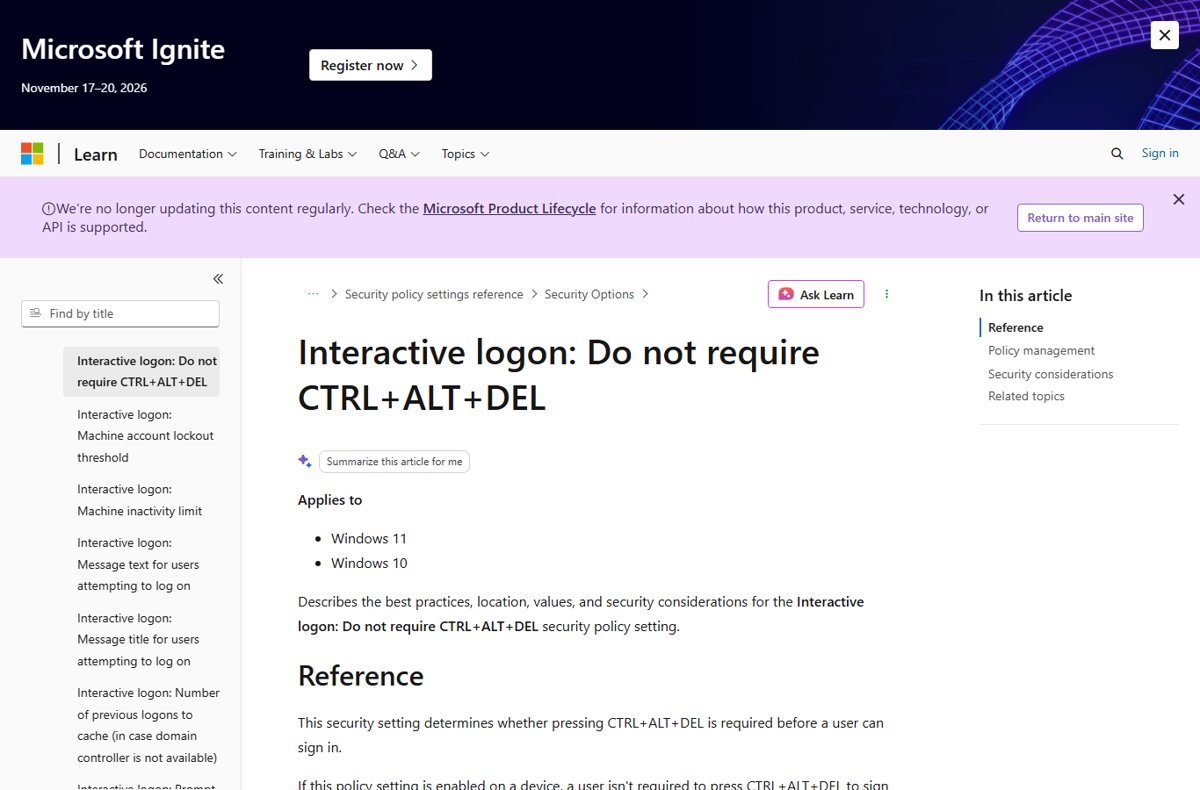Open the search magnifier icon
Image resolution: width=1200 pixels, height=790 pixels.
1117,153
